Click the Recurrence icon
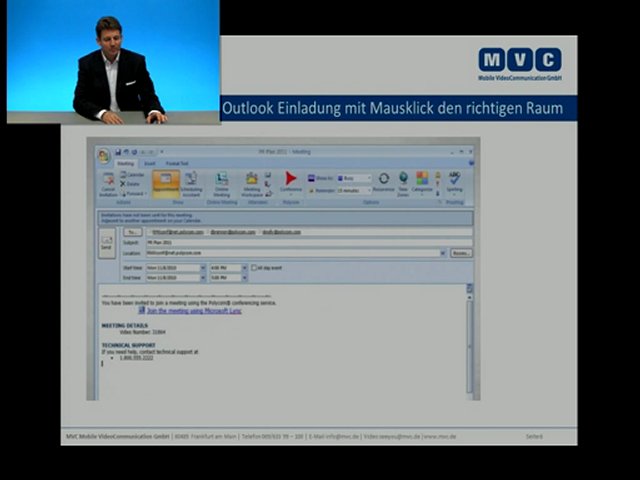 point(384,182)
